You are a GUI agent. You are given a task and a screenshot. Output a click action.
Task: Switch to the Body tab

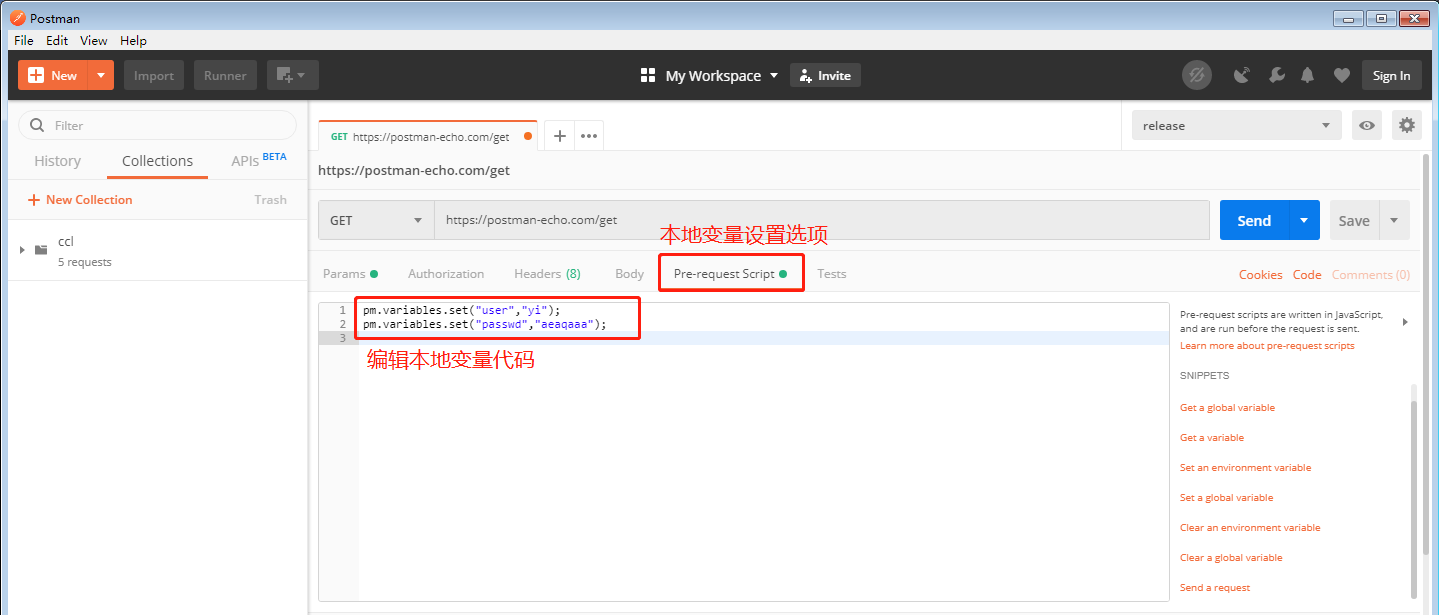(x=629, y=273)
